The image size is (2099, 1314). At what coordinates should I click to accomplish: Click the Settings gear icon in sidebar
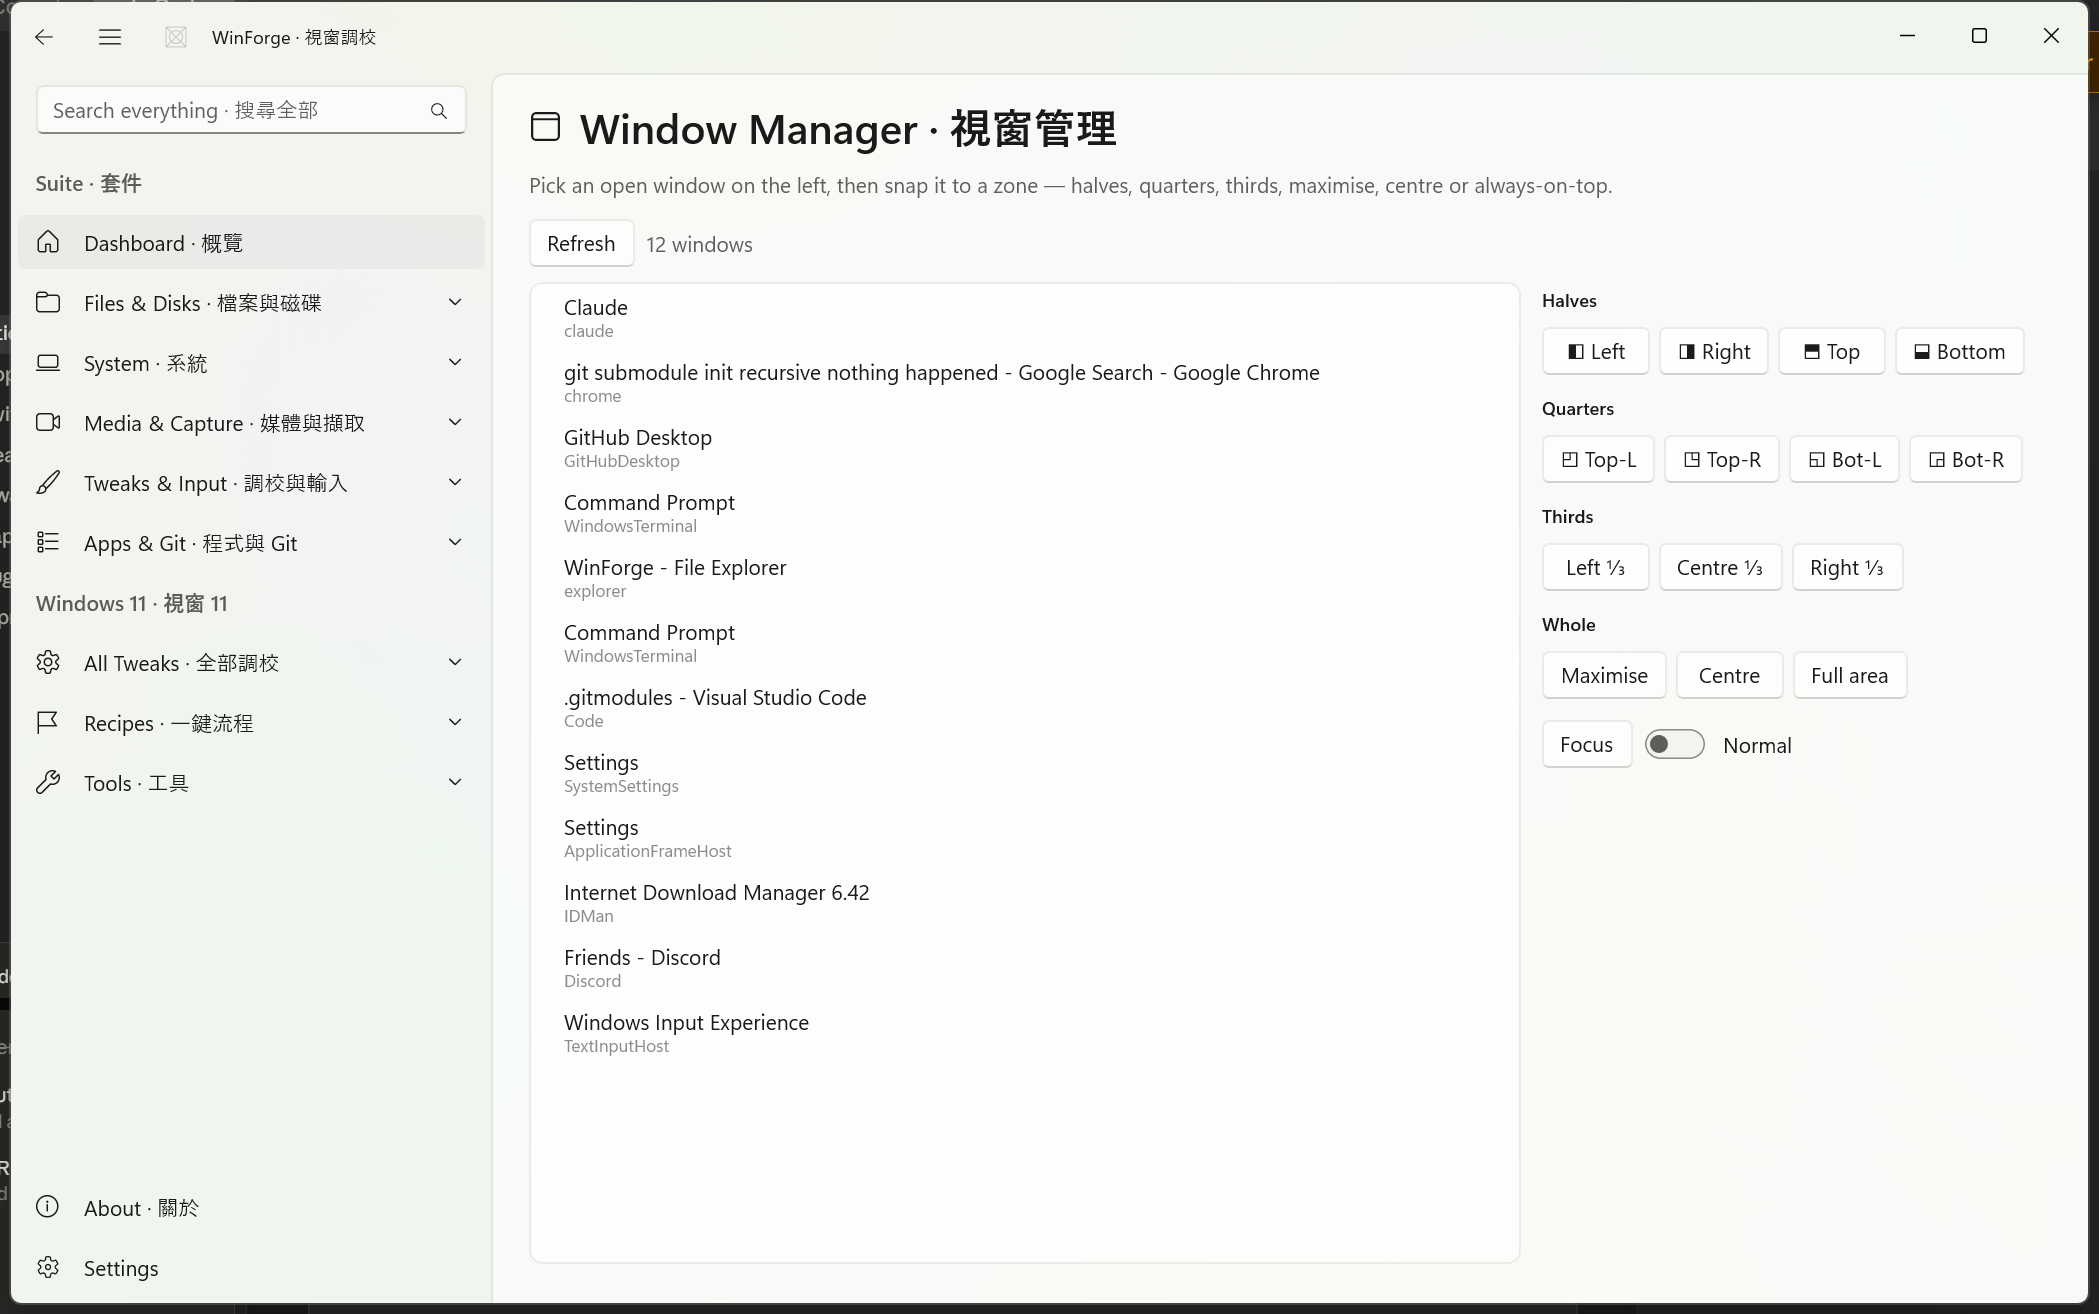point(48,1267)
